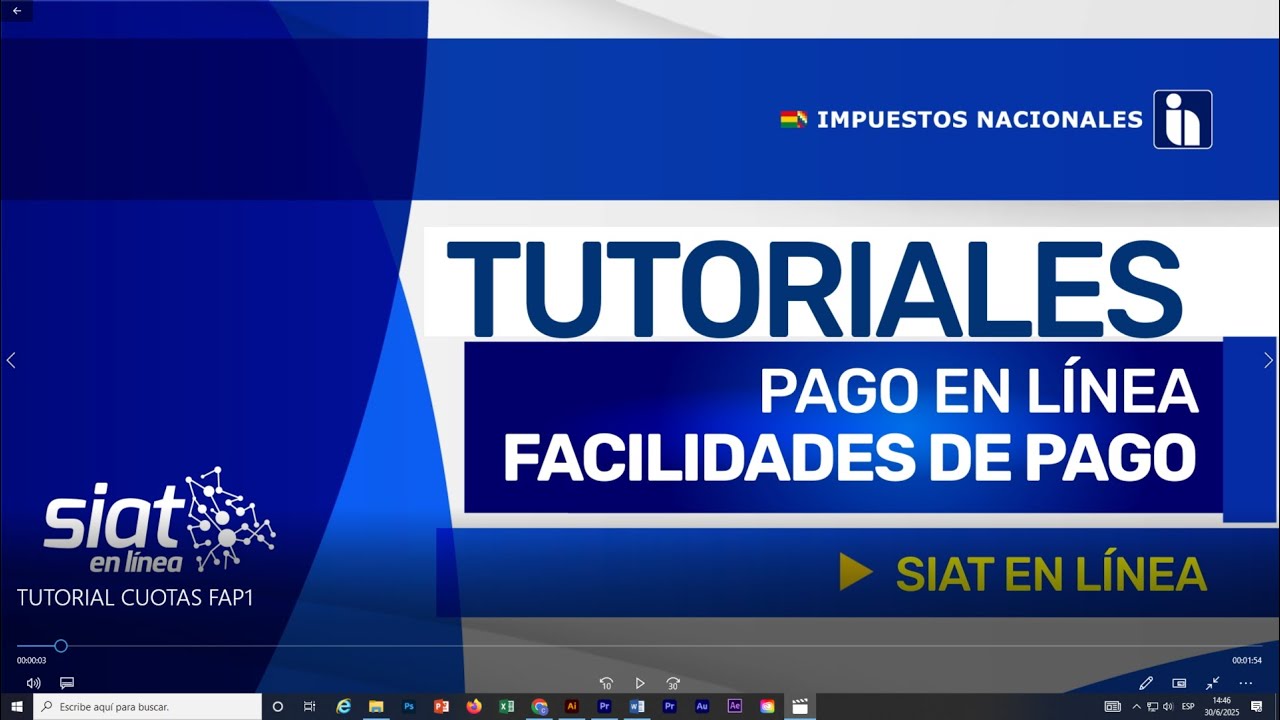Open Adobe Audition from the taskbar
The image size is (1280, 720).
coord(702,706)
